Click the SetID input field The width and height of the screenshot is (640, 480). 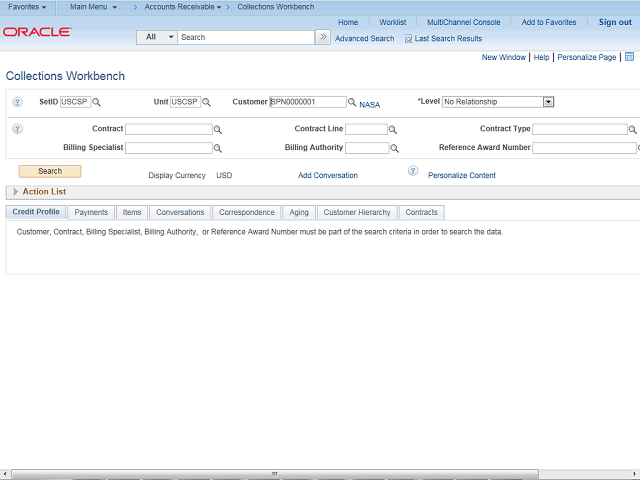click(x=75, y=102)
